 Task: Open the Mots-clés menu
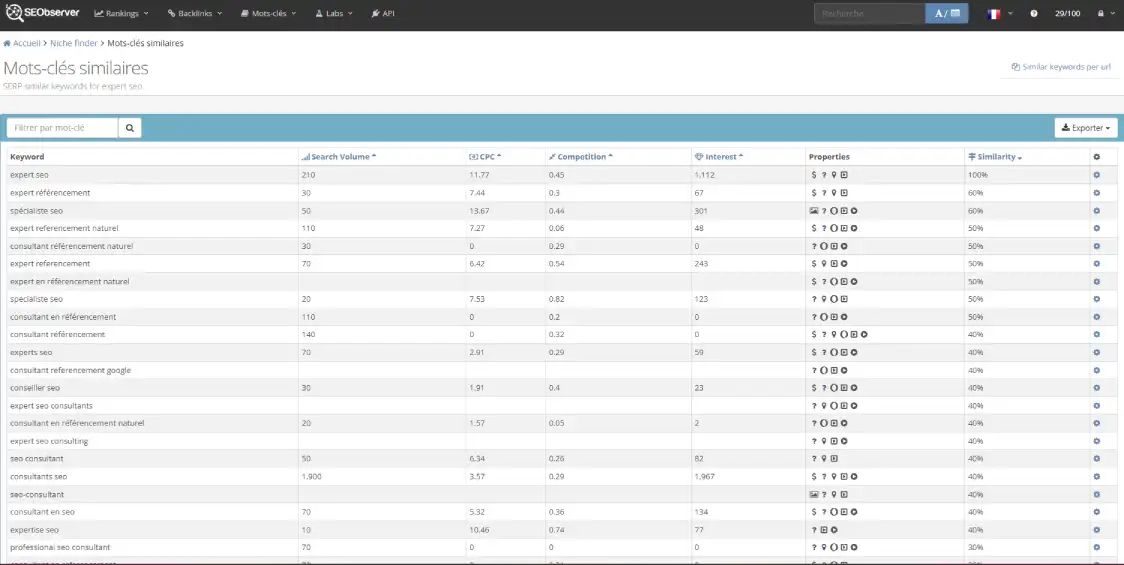pyautogui.click(x=270, y=14)
